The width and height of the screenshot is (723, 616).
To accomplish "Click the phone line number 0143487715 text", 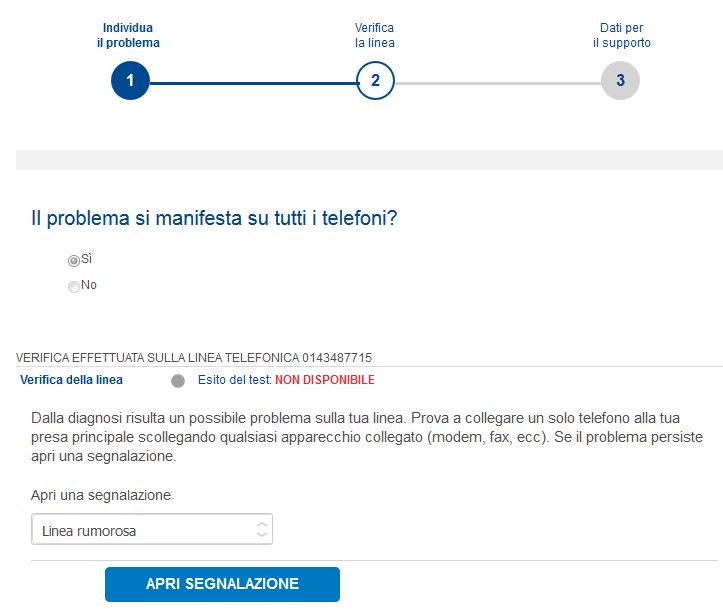I will (337, 357).
